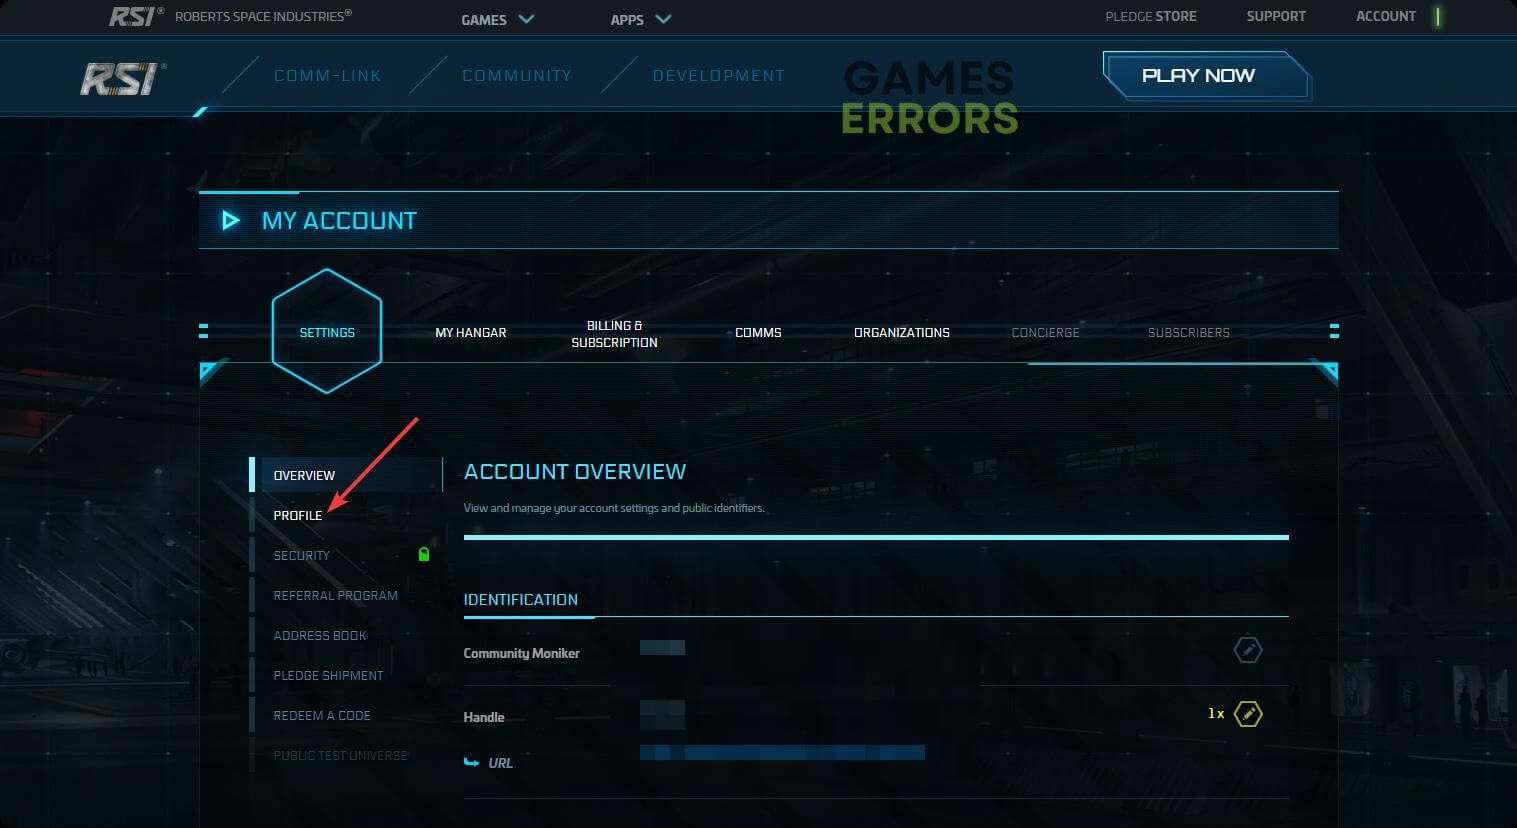The width and height of the screenshot is (1517, 828).
Task: Click the My Account play triangle icon
Action: 231,220
